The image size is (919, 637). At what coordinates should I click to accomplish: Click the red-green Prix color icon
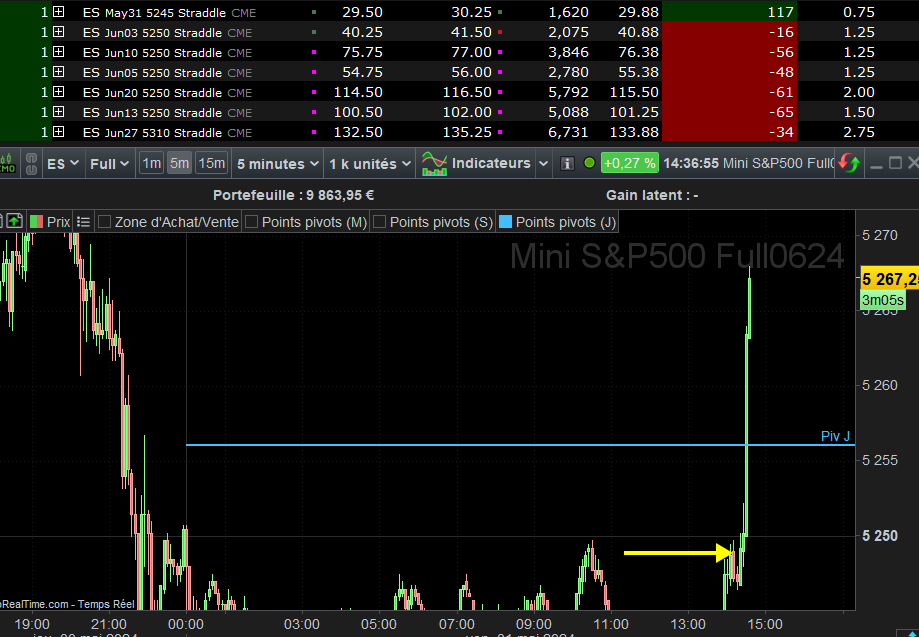pos(36,222)
